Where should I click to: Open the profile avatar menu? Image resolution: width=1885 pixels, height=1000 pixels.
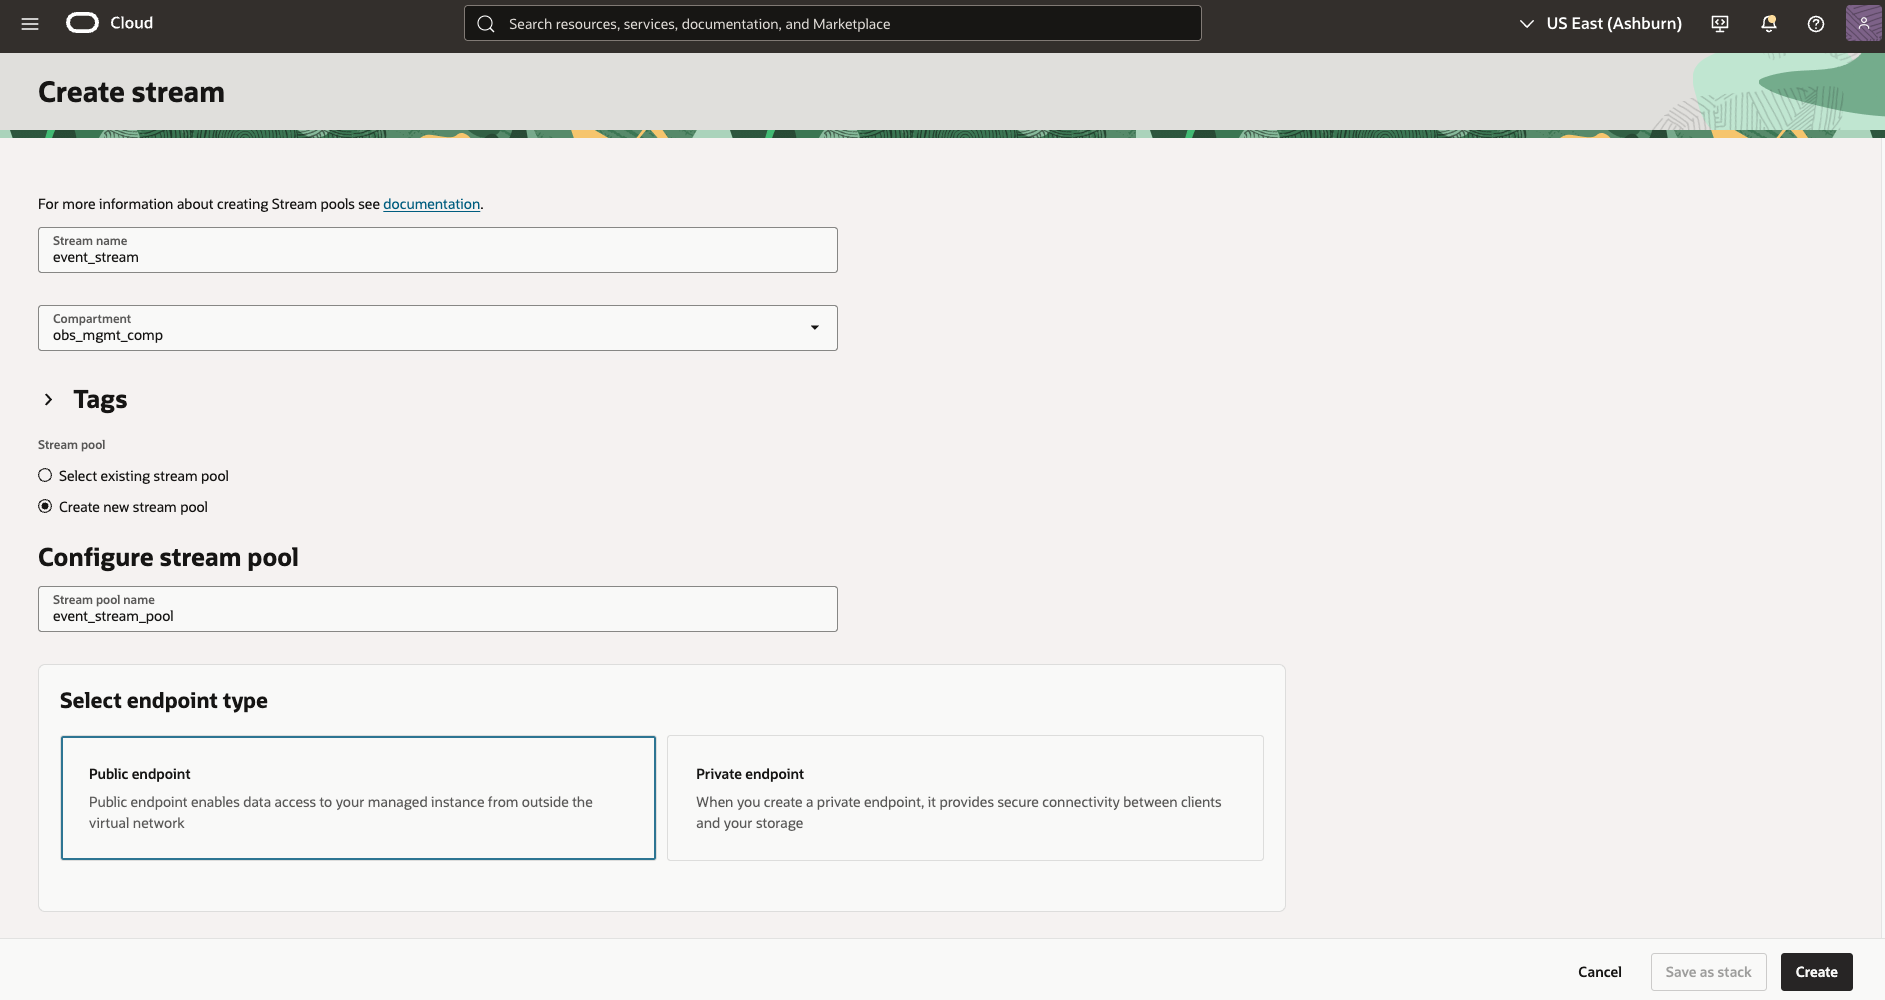tap(1862, 22)
